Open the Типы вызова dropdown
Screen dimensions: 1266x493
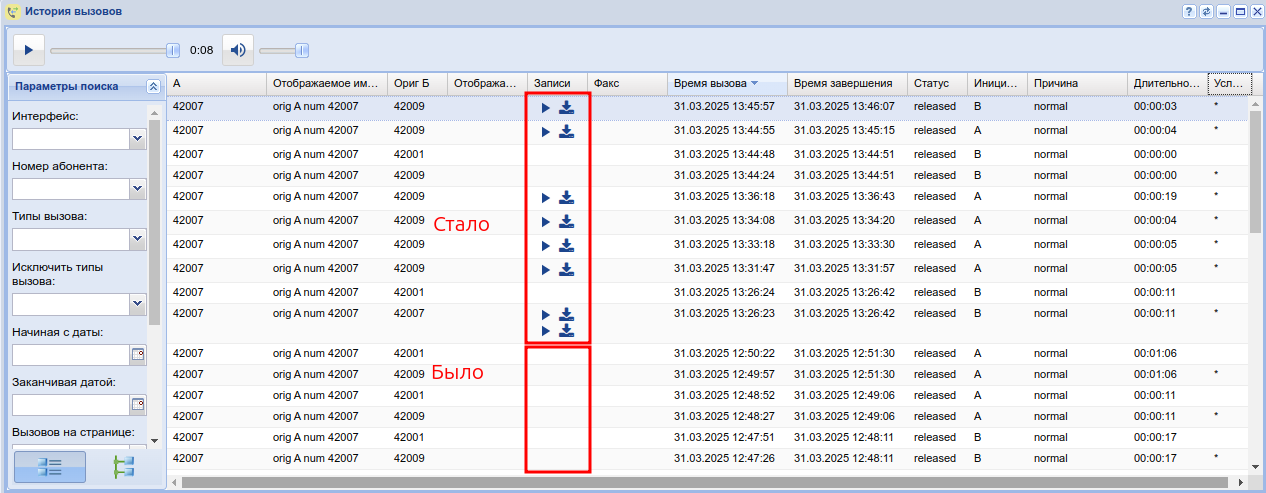click(137, 239)
